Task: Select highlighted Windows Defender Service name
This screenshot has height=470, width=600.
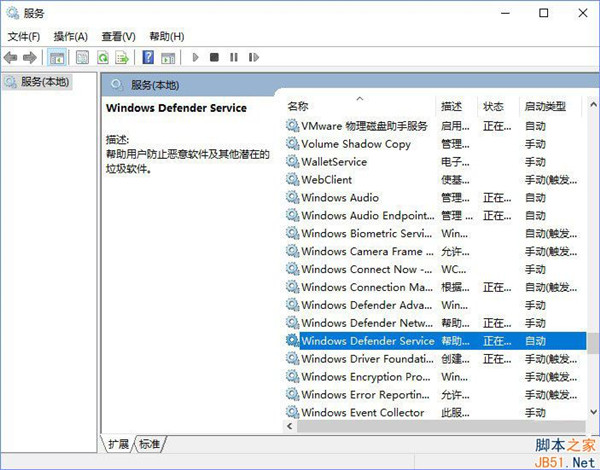Action: point(368,341)
